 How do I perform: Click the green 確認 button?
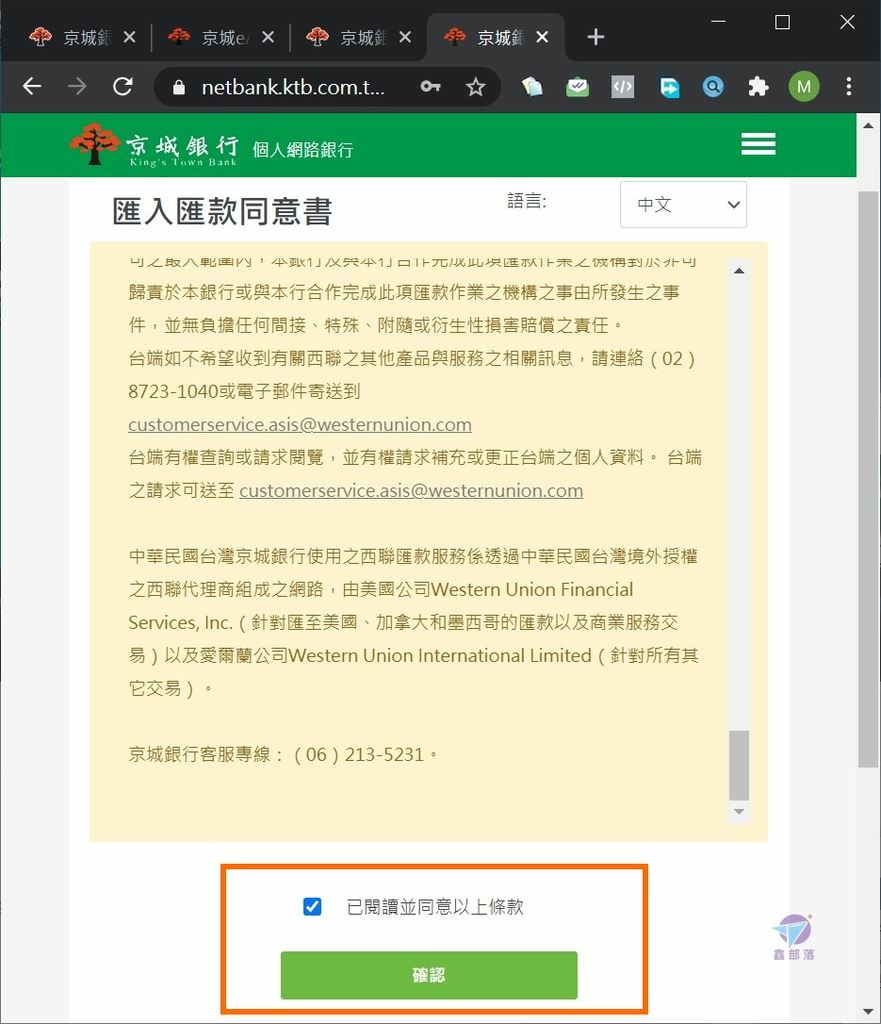click(428, 975)
